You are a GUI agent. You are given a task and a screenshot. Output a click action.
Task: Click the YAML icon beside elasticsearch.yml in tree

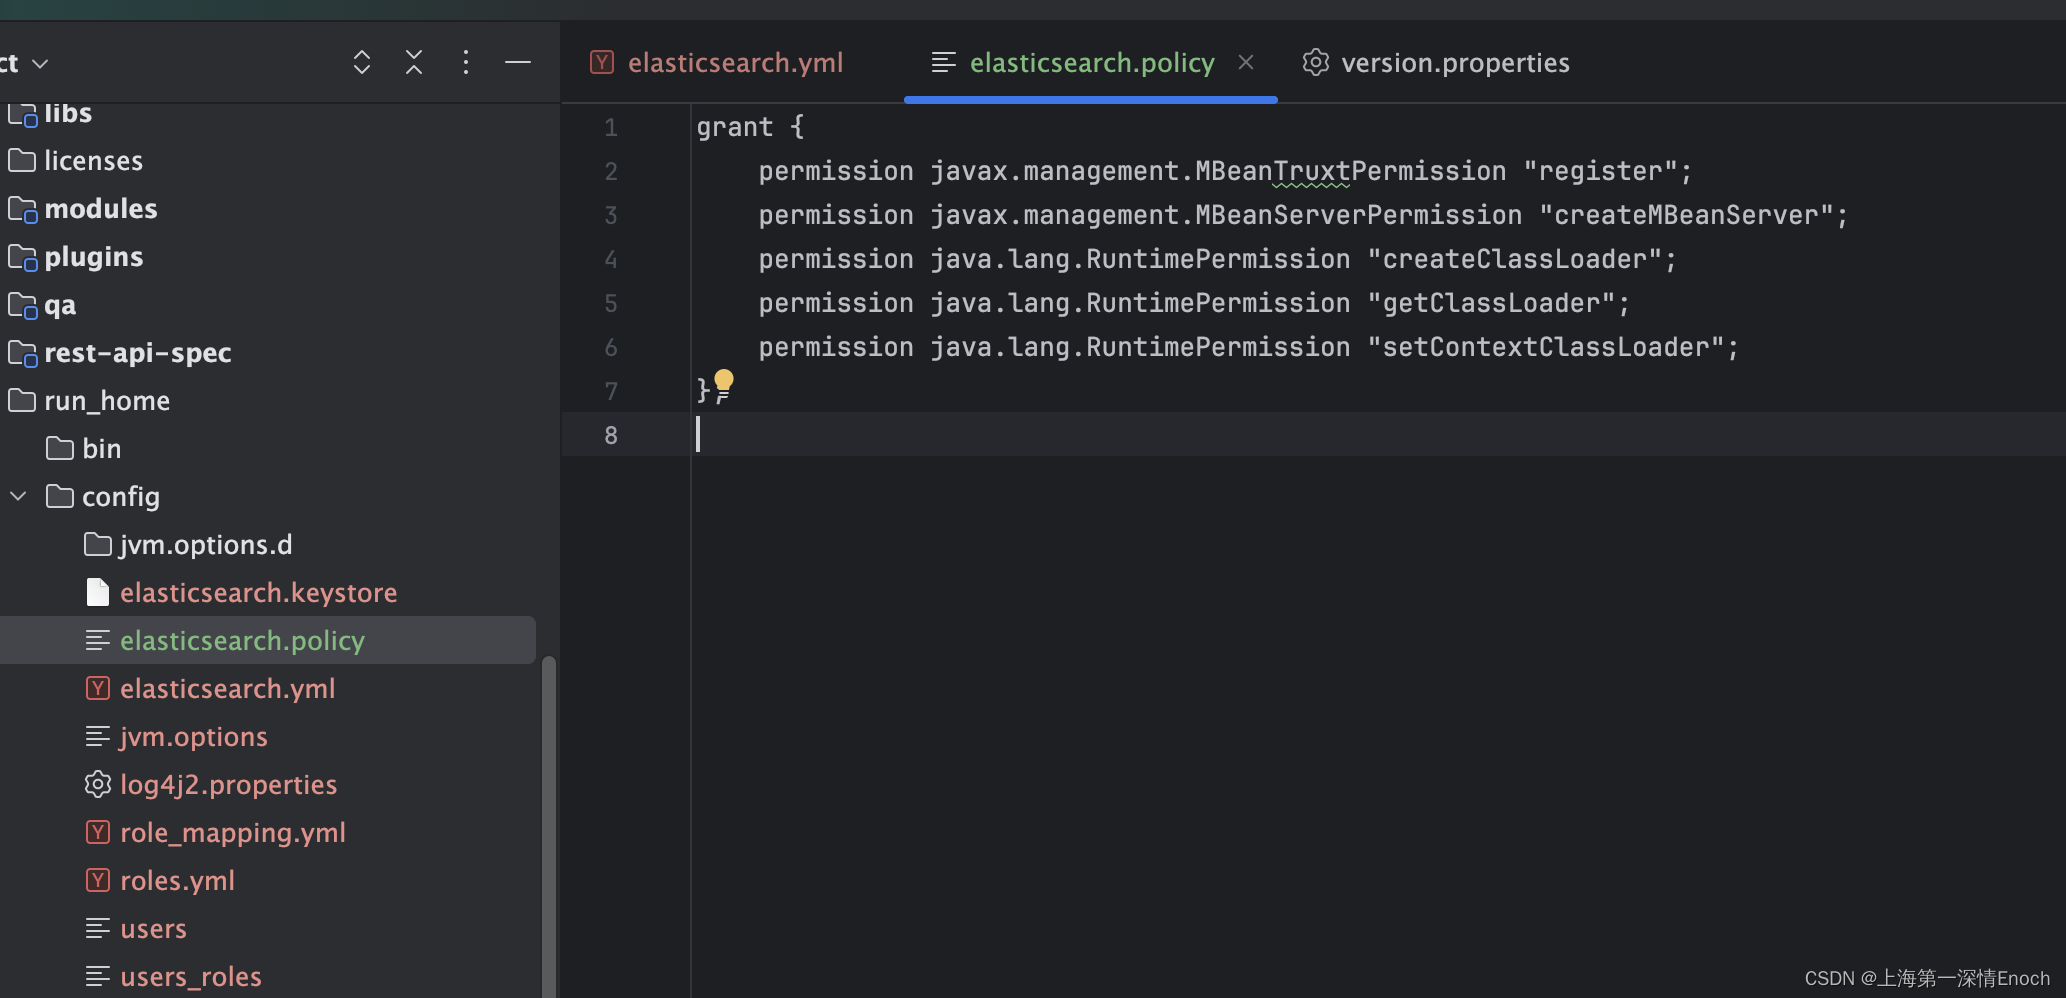97,688
